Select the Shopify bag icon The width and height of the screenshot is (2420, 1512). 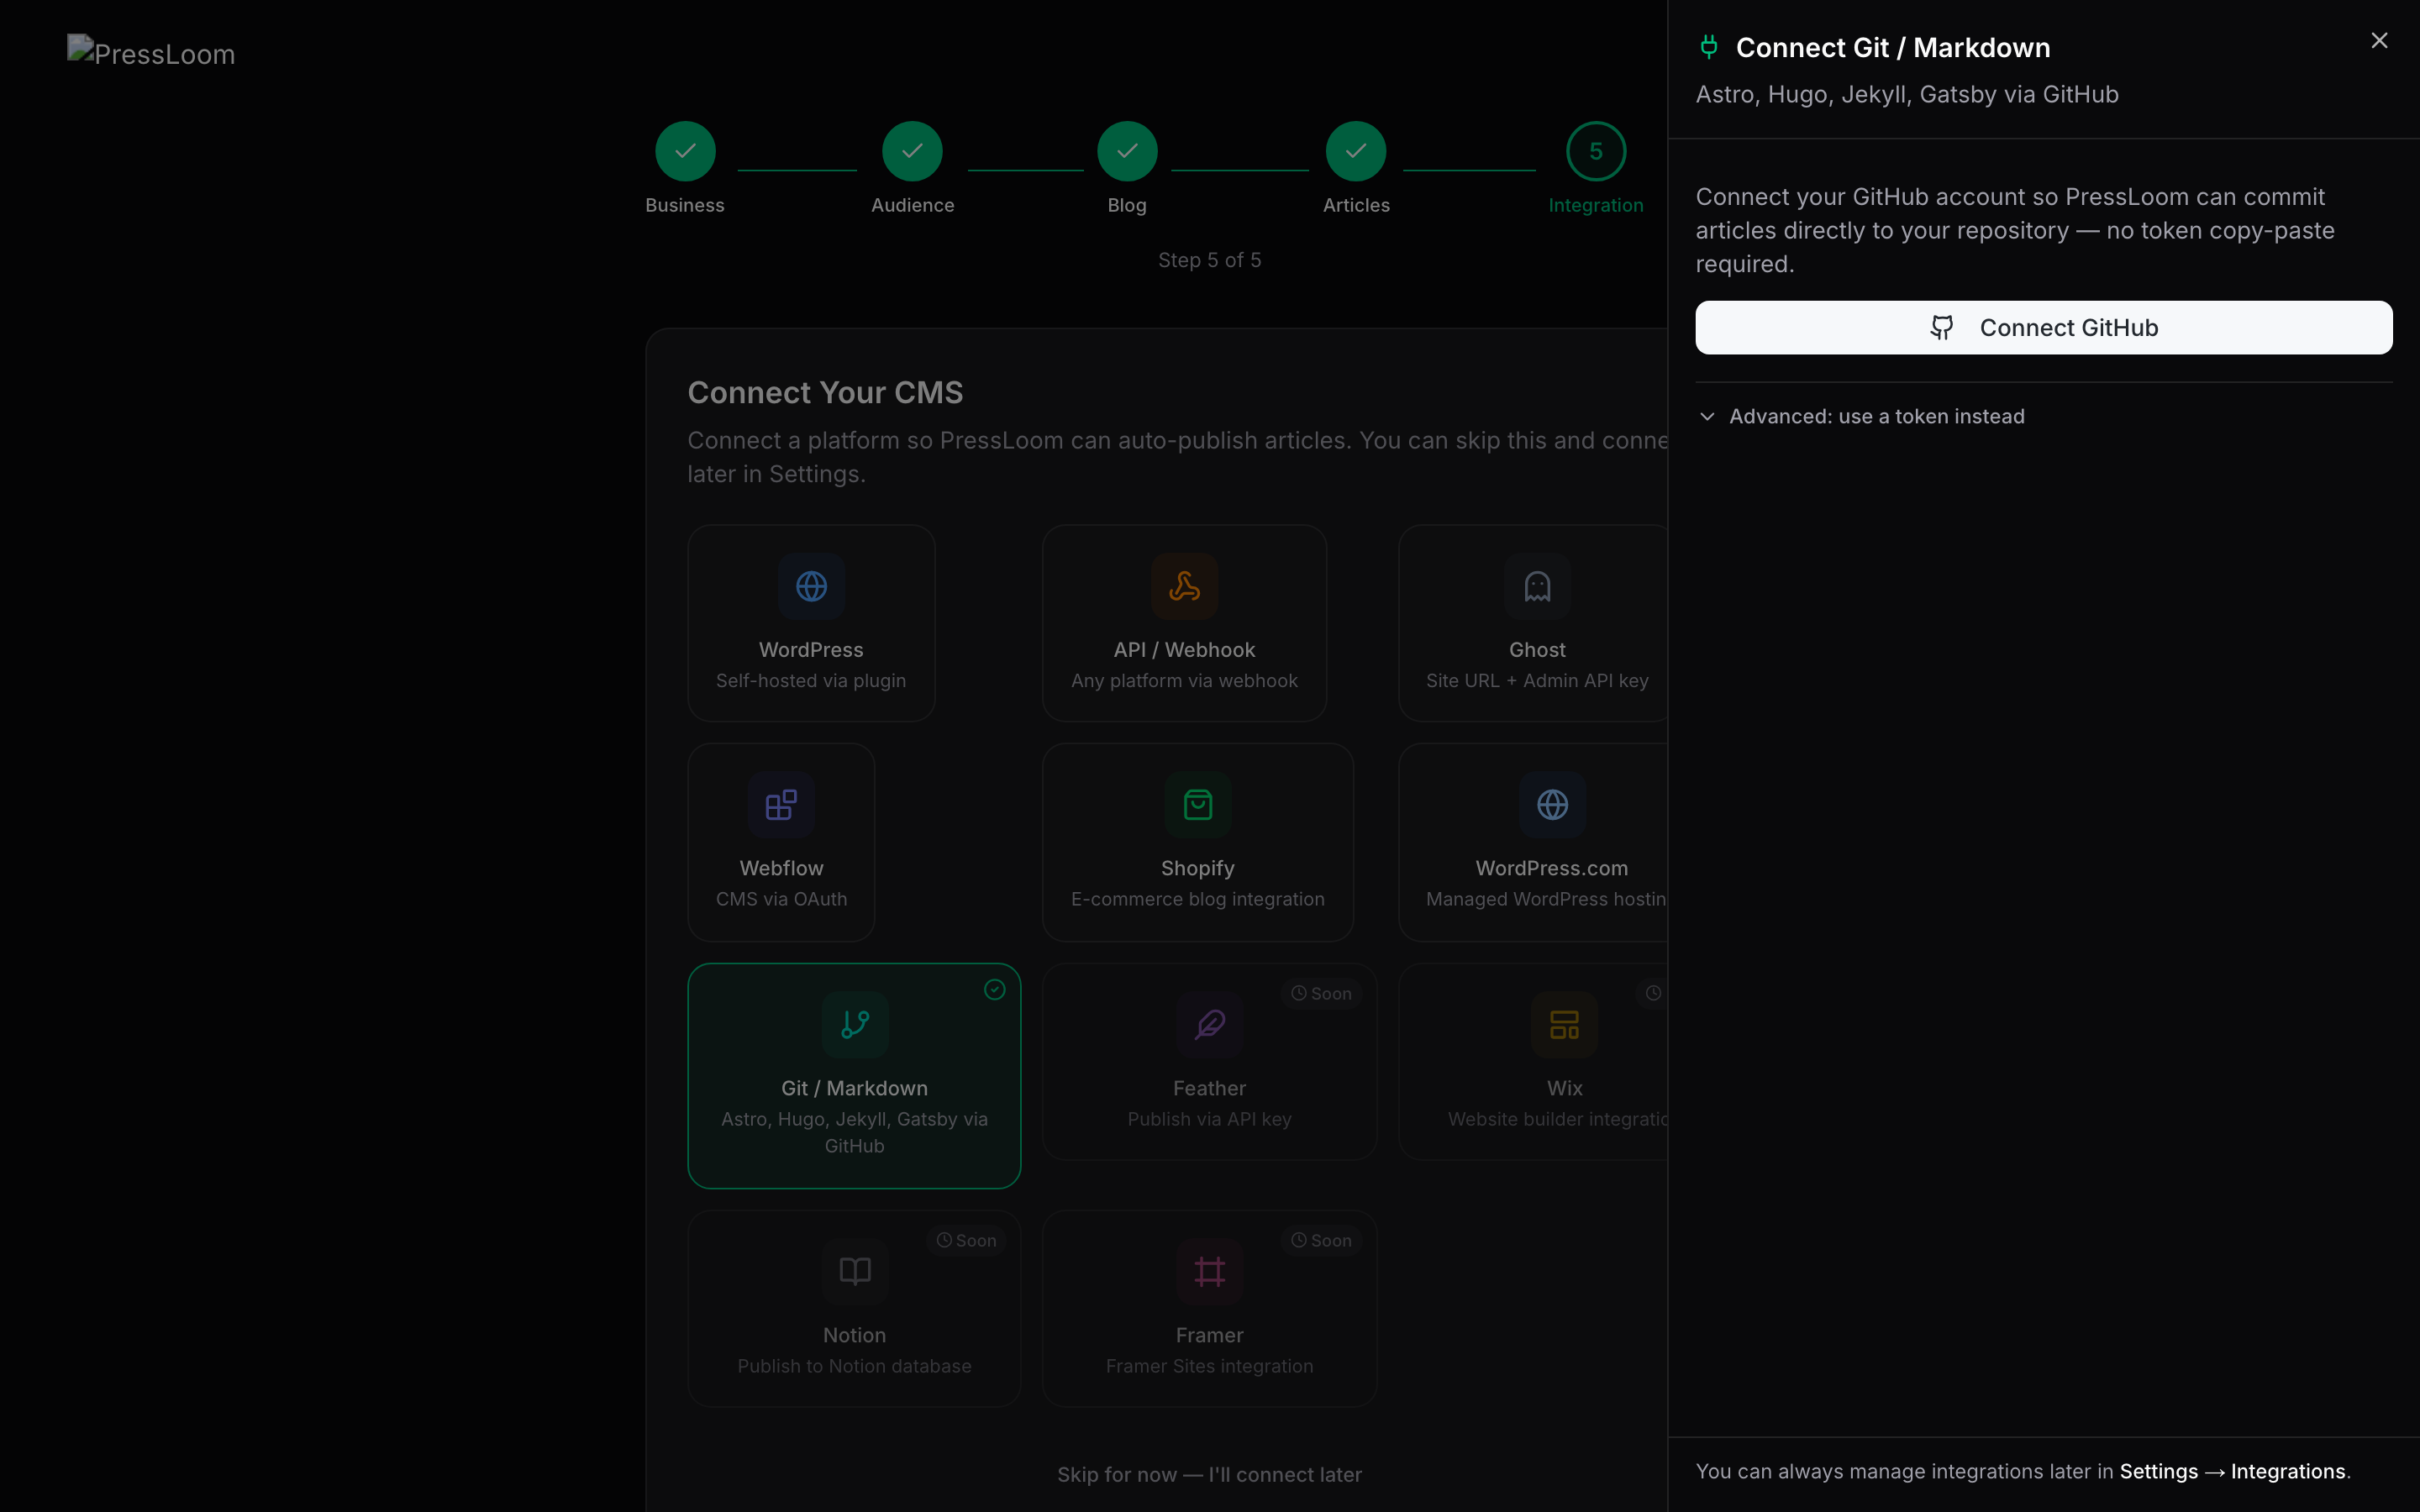coord(1197,805)
